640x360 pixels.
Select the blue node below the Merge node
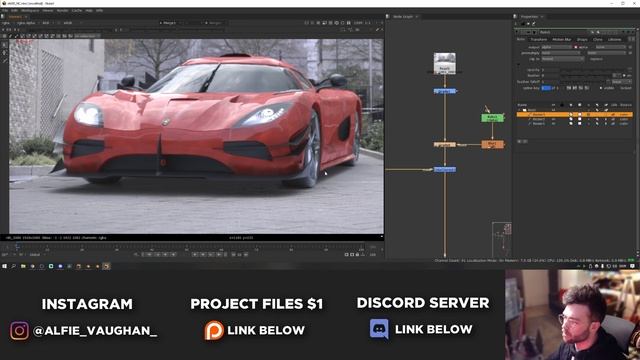tap(444, 169)
